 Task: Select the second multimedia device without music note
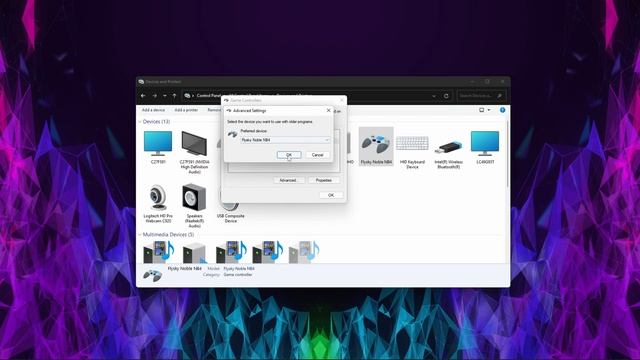pyautogui.click(x=195, y=253)
